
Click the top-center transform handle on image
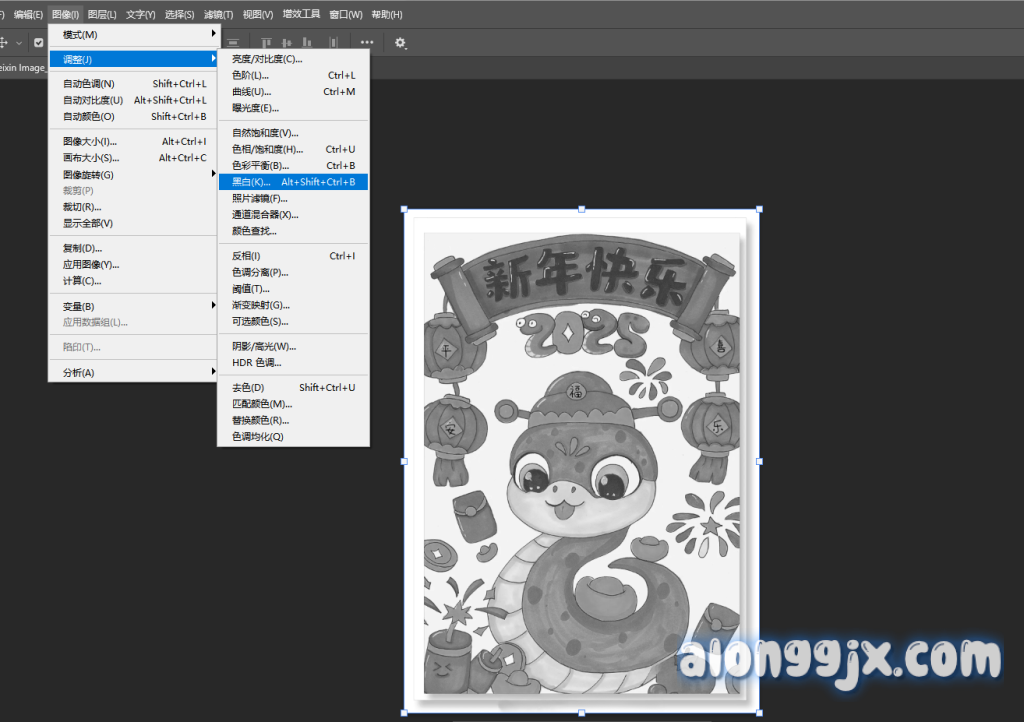tap(582, 209)
